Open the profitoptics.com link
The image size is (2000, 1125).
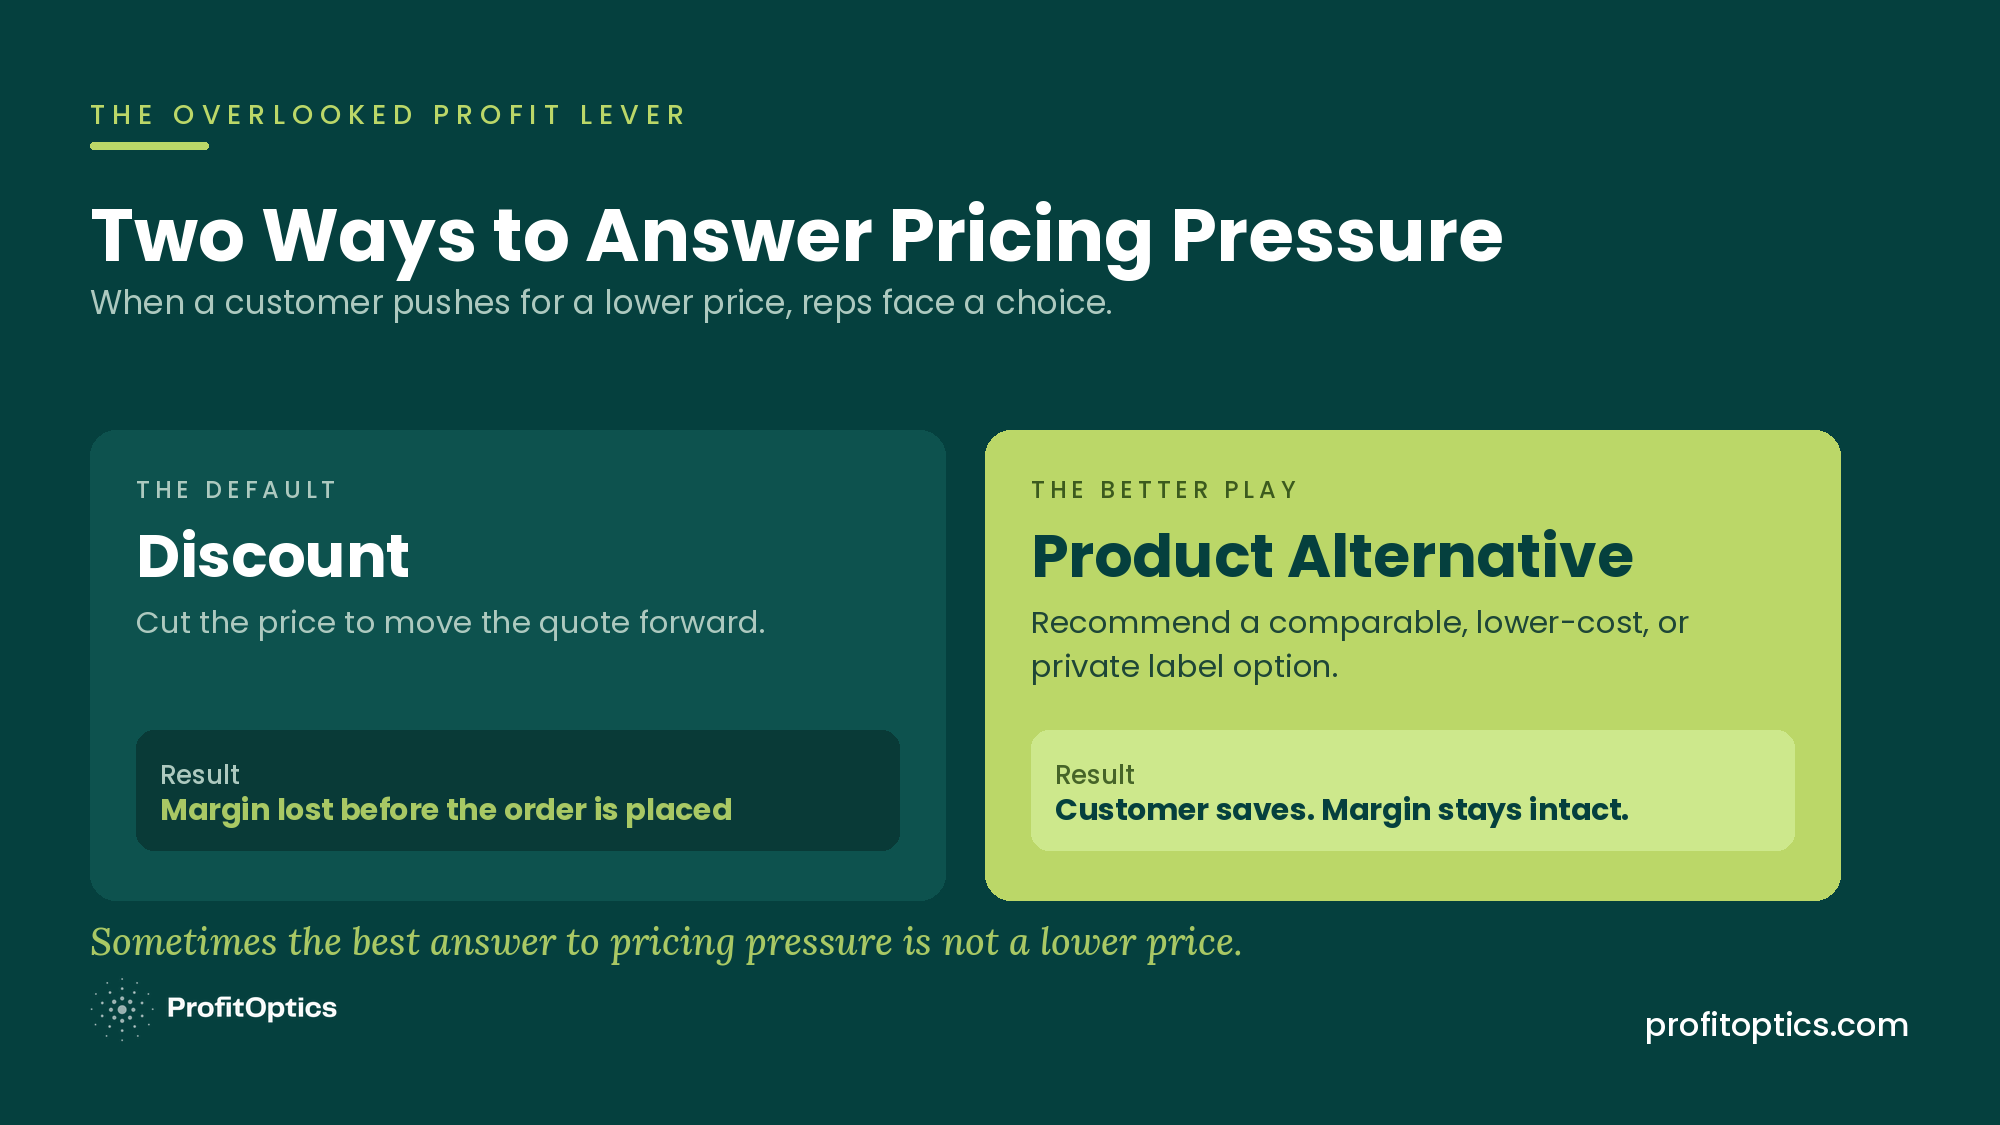coord(1776,1025)
